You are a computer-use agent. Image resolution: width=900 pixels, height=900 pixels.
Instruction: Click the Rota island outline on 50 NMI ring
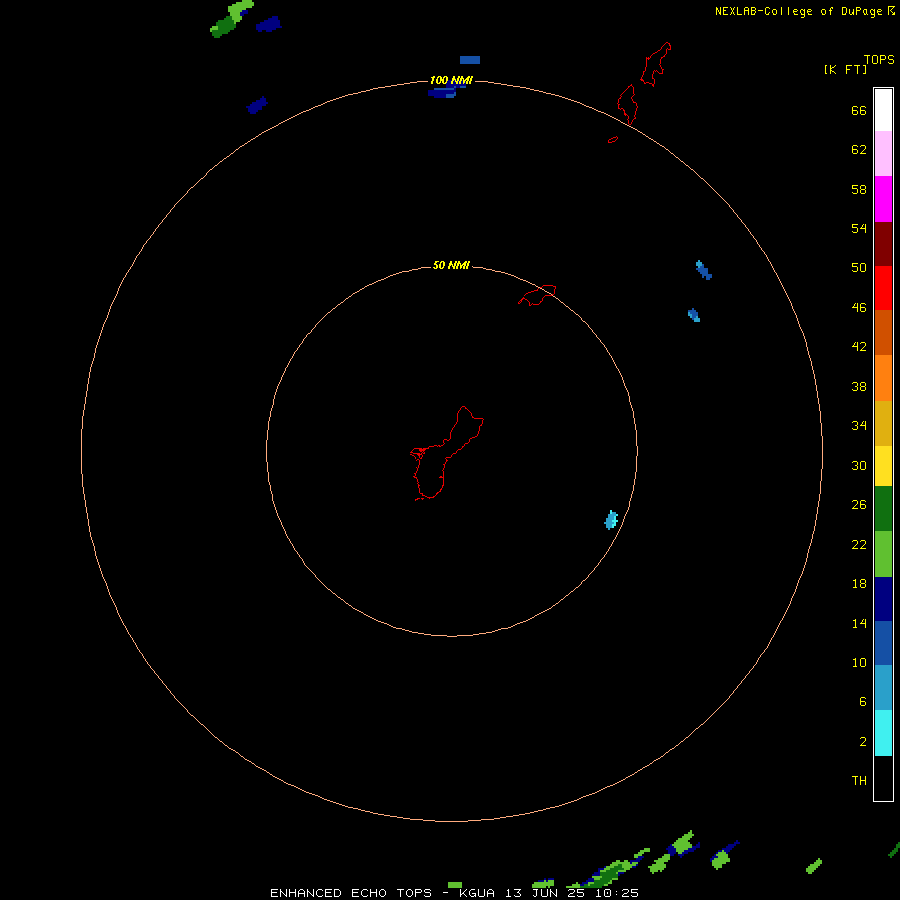click(x=537, y=295)
